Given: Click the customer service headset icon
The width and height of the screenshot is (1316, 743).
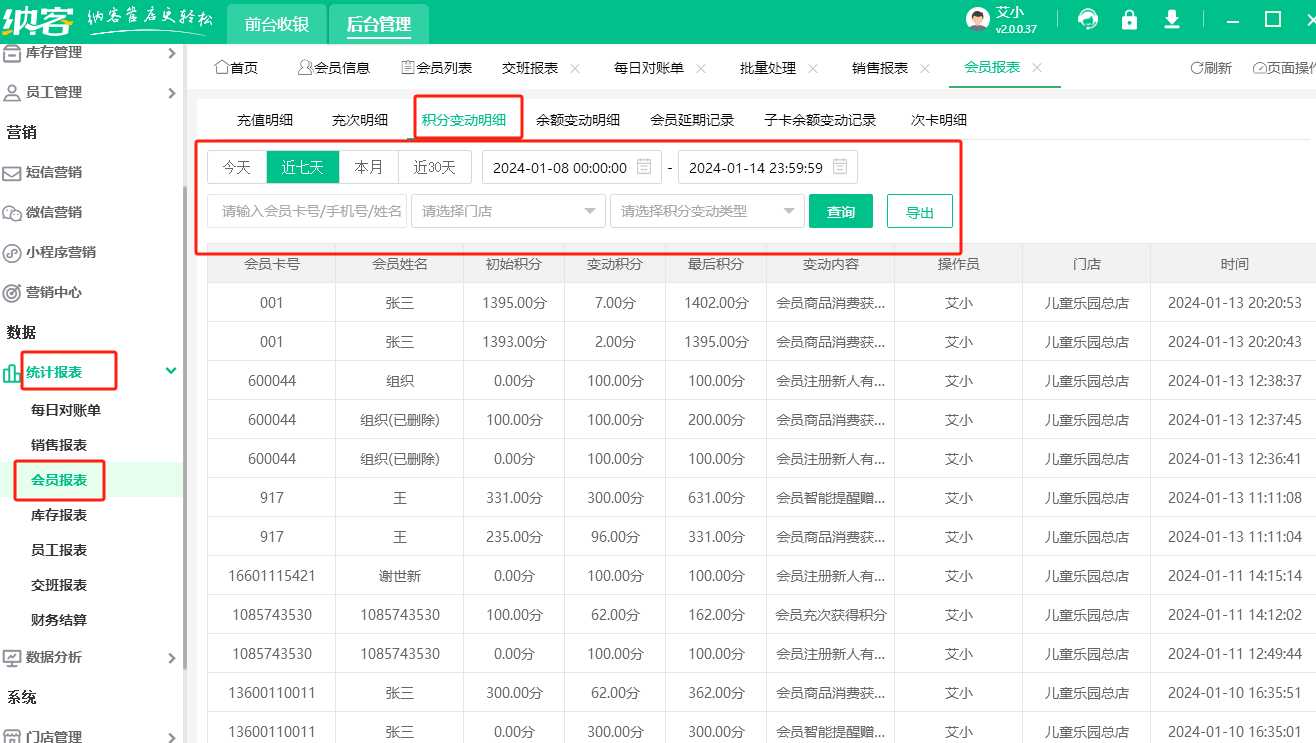Looking at the screenshot, I should pos(1087,20).
